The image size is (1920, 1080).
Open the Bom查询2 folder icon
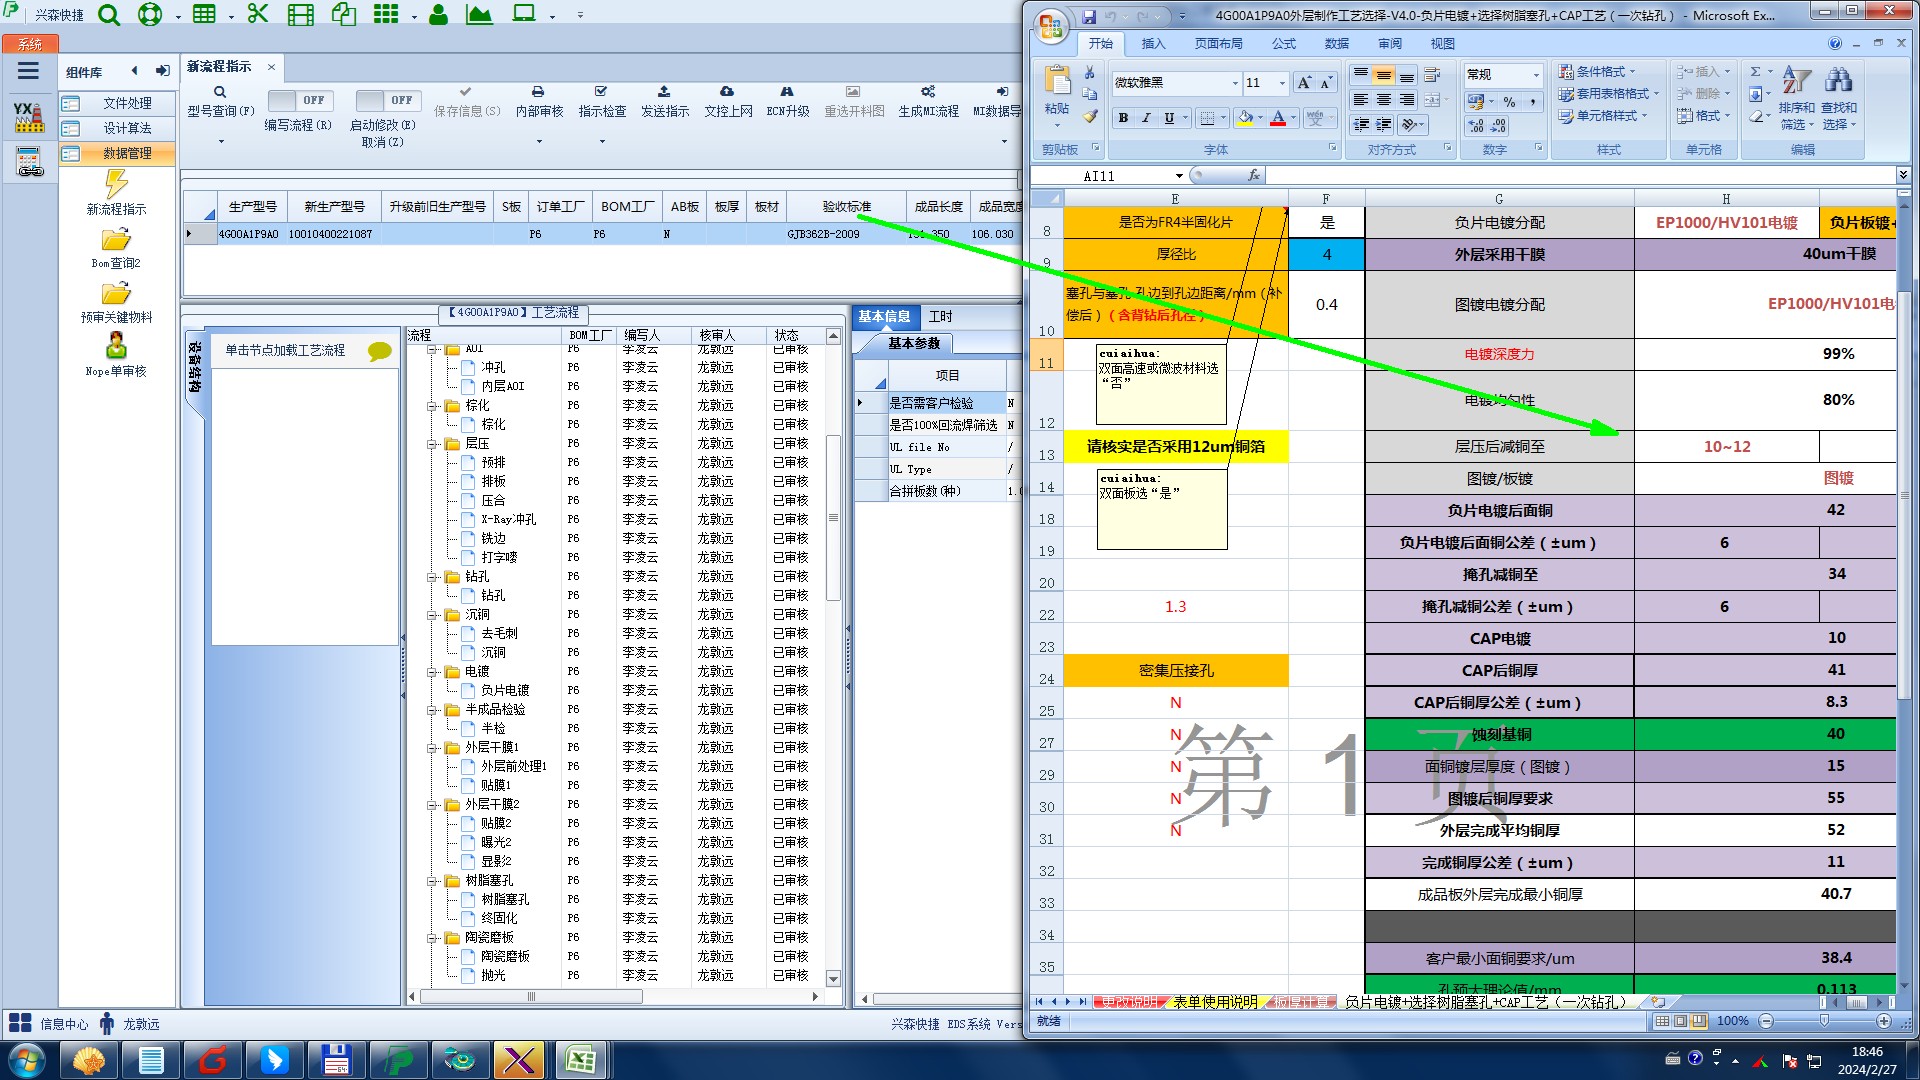tap(116, 241)
